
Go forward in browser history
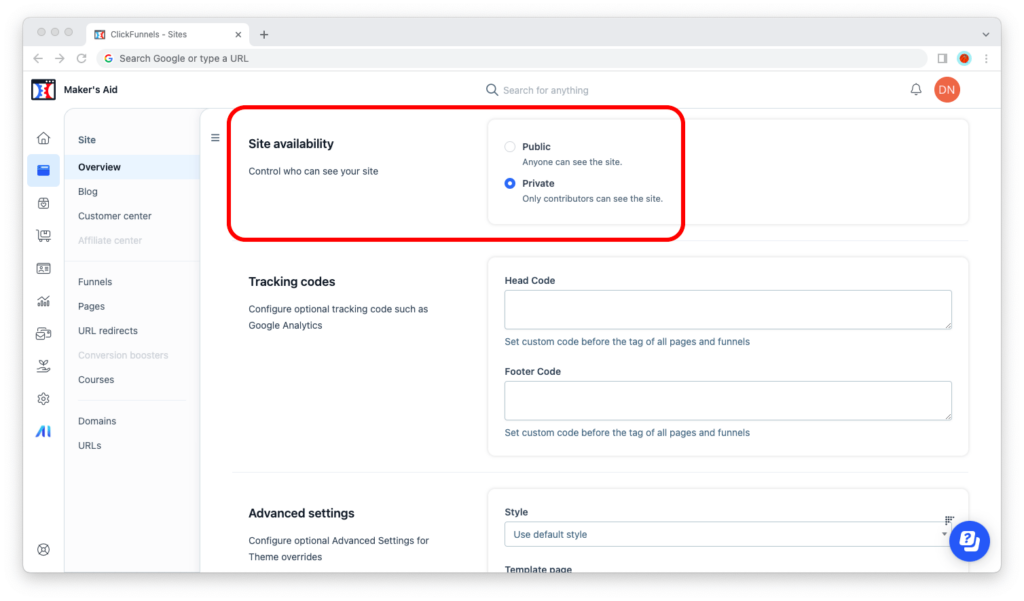coord(59,58)
